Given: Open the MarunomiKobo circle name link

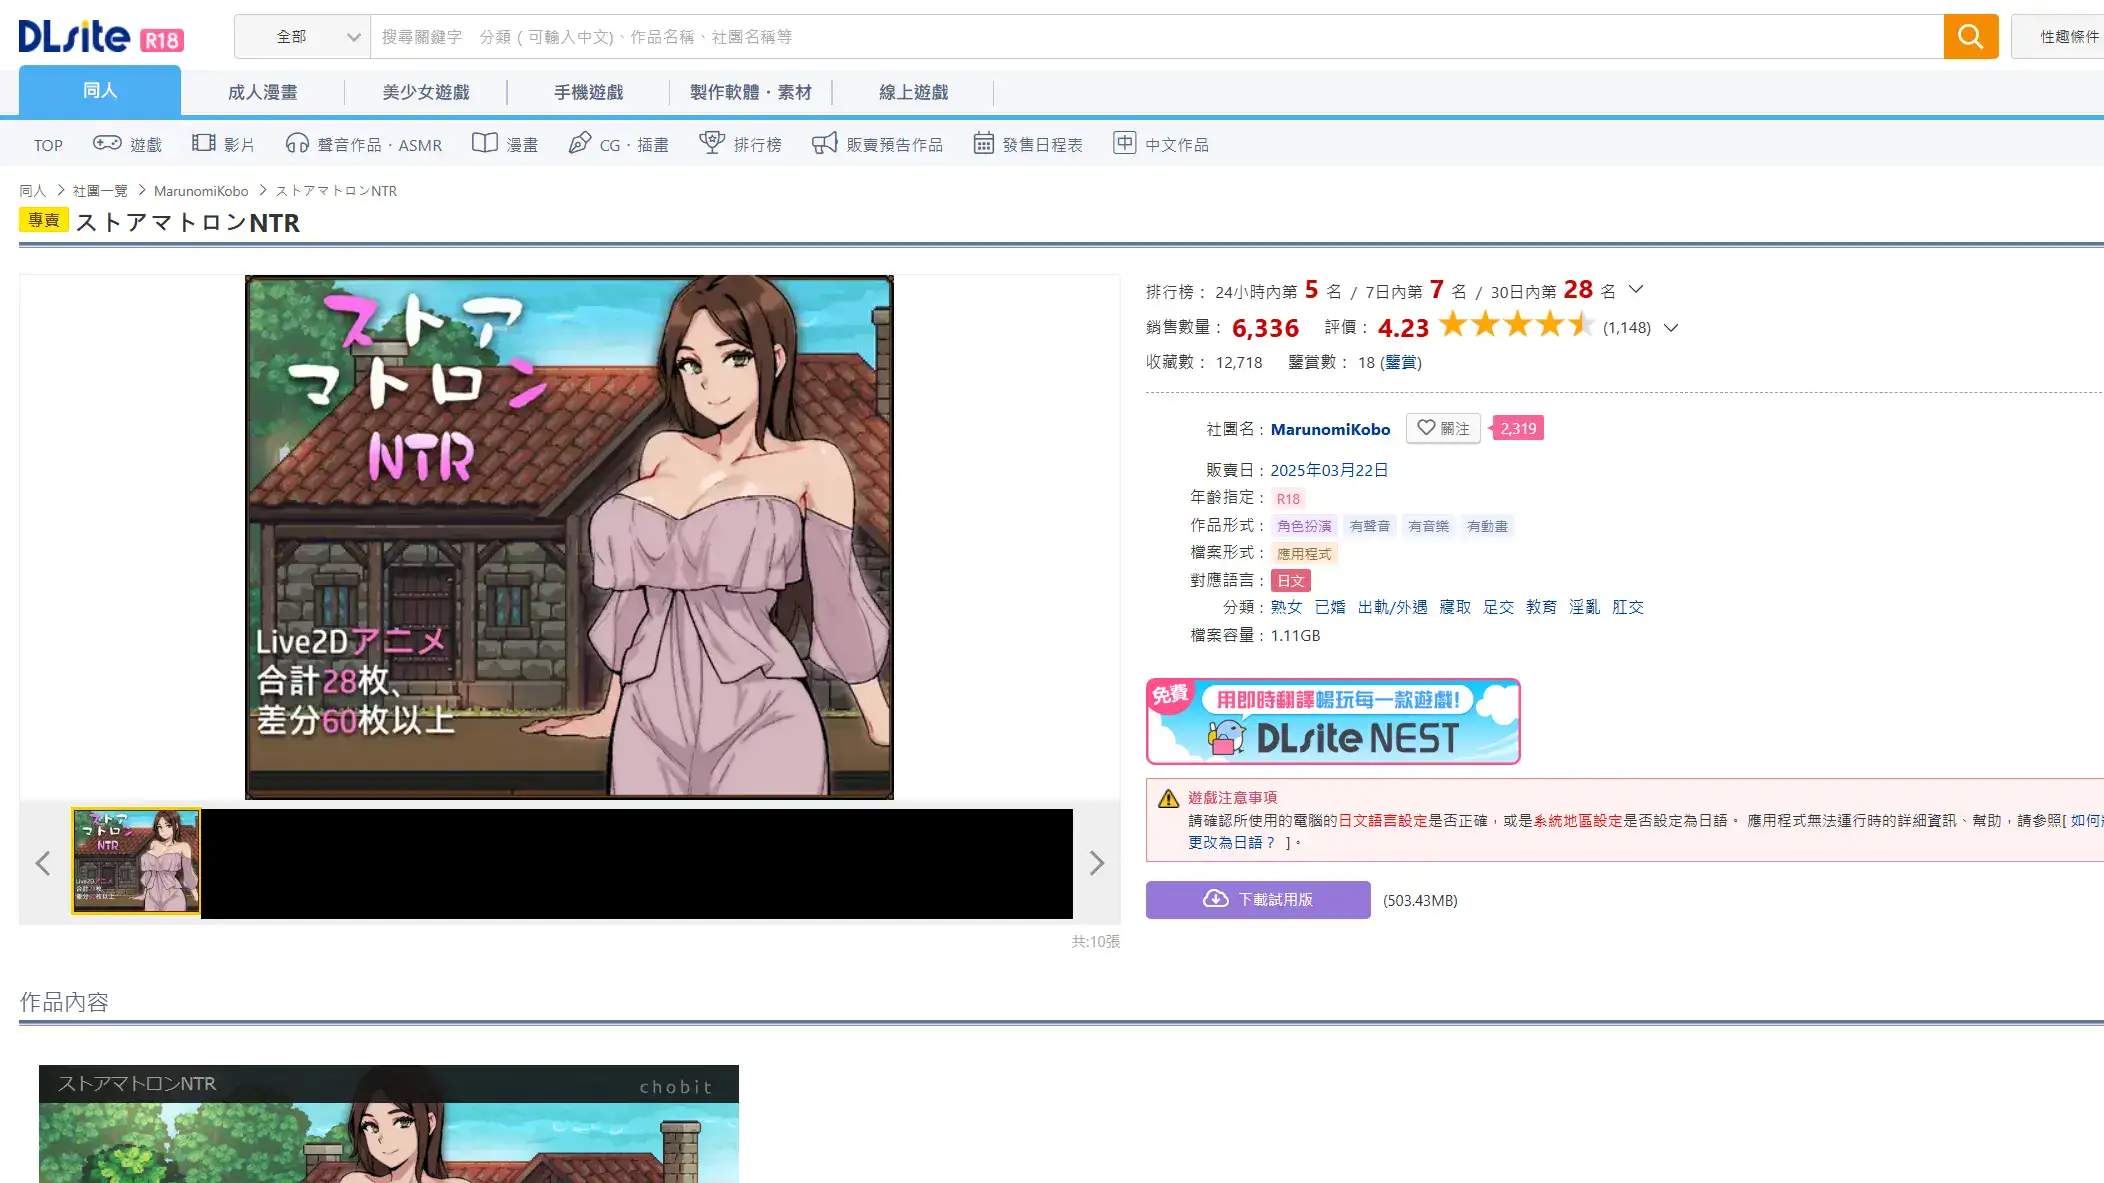Looking at the screenshot, I should (1330, 429).
